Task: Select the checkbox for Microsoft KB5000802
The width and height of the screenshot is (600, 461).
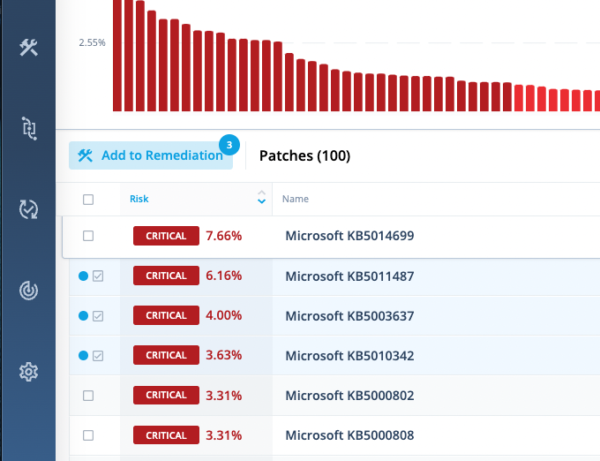Action: (88, 396)
